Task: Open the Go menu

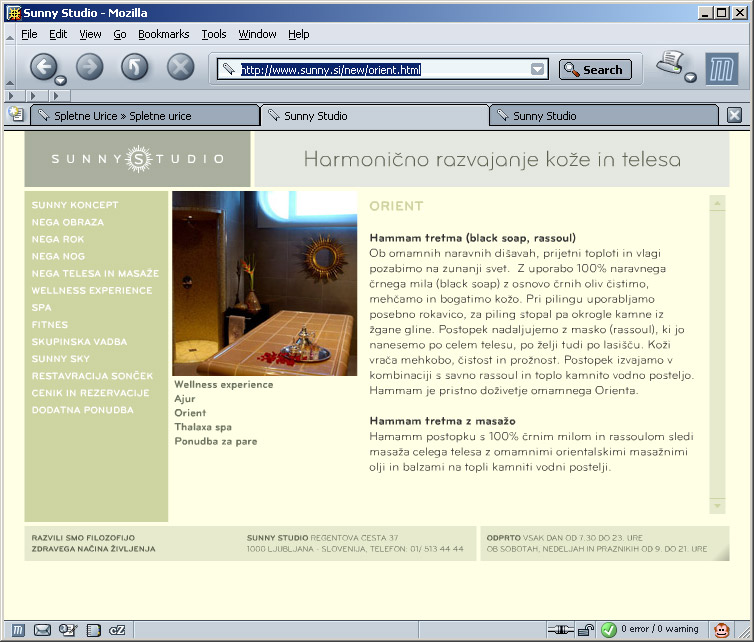Action: point(120,34)
